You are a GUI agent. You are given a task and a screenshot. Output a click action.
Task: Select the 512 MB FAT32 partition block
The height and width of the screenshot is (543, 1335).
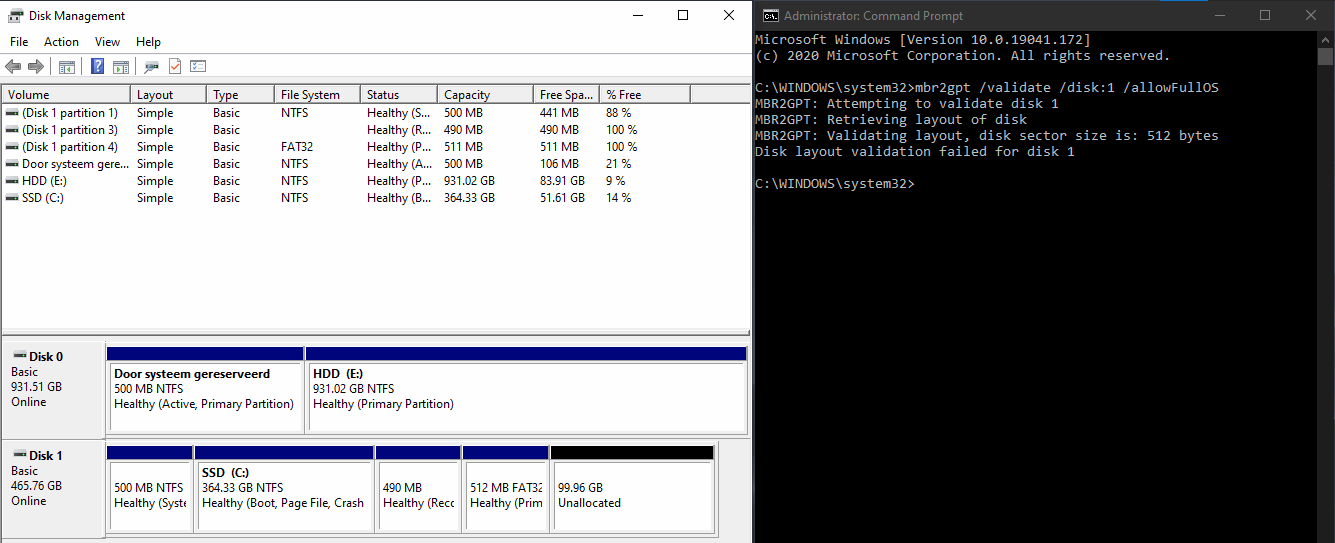tap(505, 489)
